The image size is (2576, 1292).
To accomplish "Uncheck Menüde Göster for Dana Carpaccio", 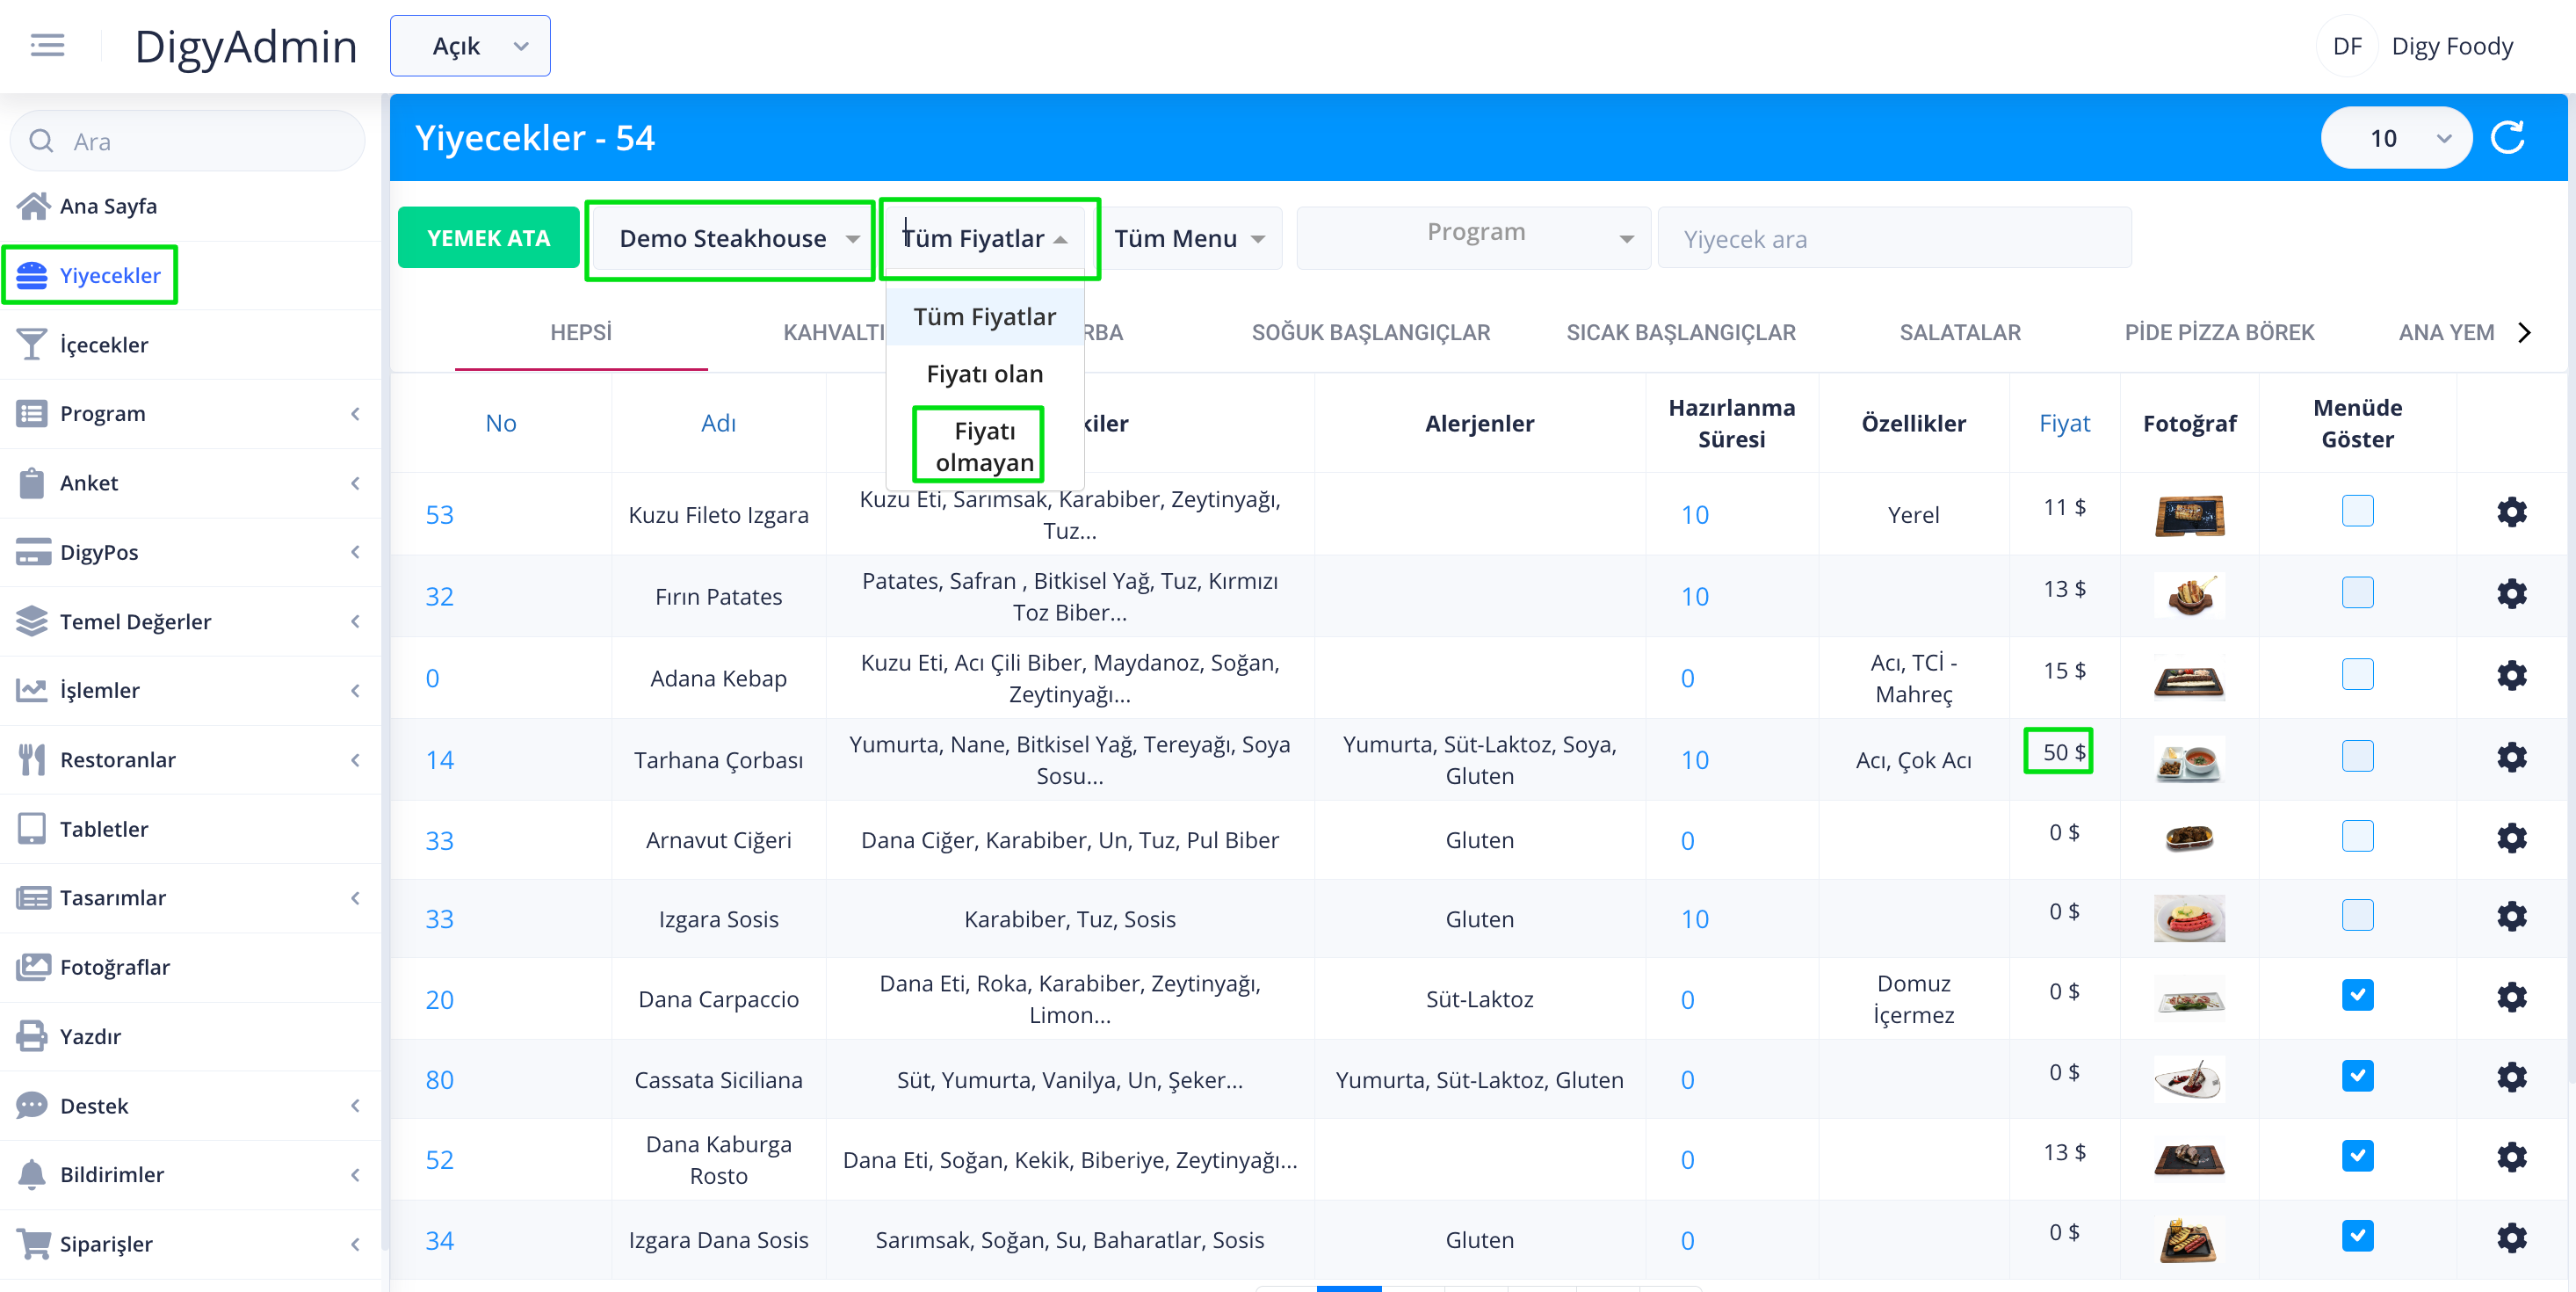I will pyautogui.click(x=2356, y=996).
